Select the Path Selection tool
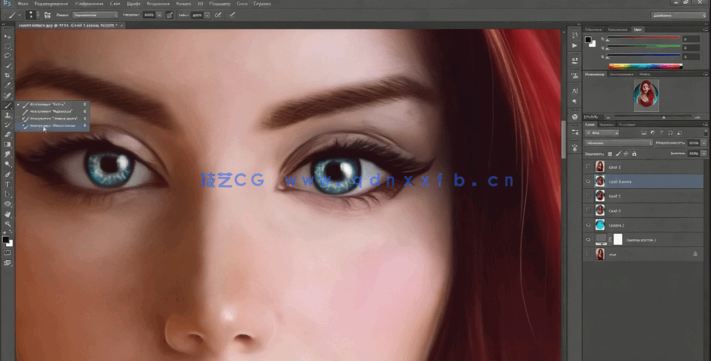The height and width of the screenshot is (361, 711). coord(7,195)
